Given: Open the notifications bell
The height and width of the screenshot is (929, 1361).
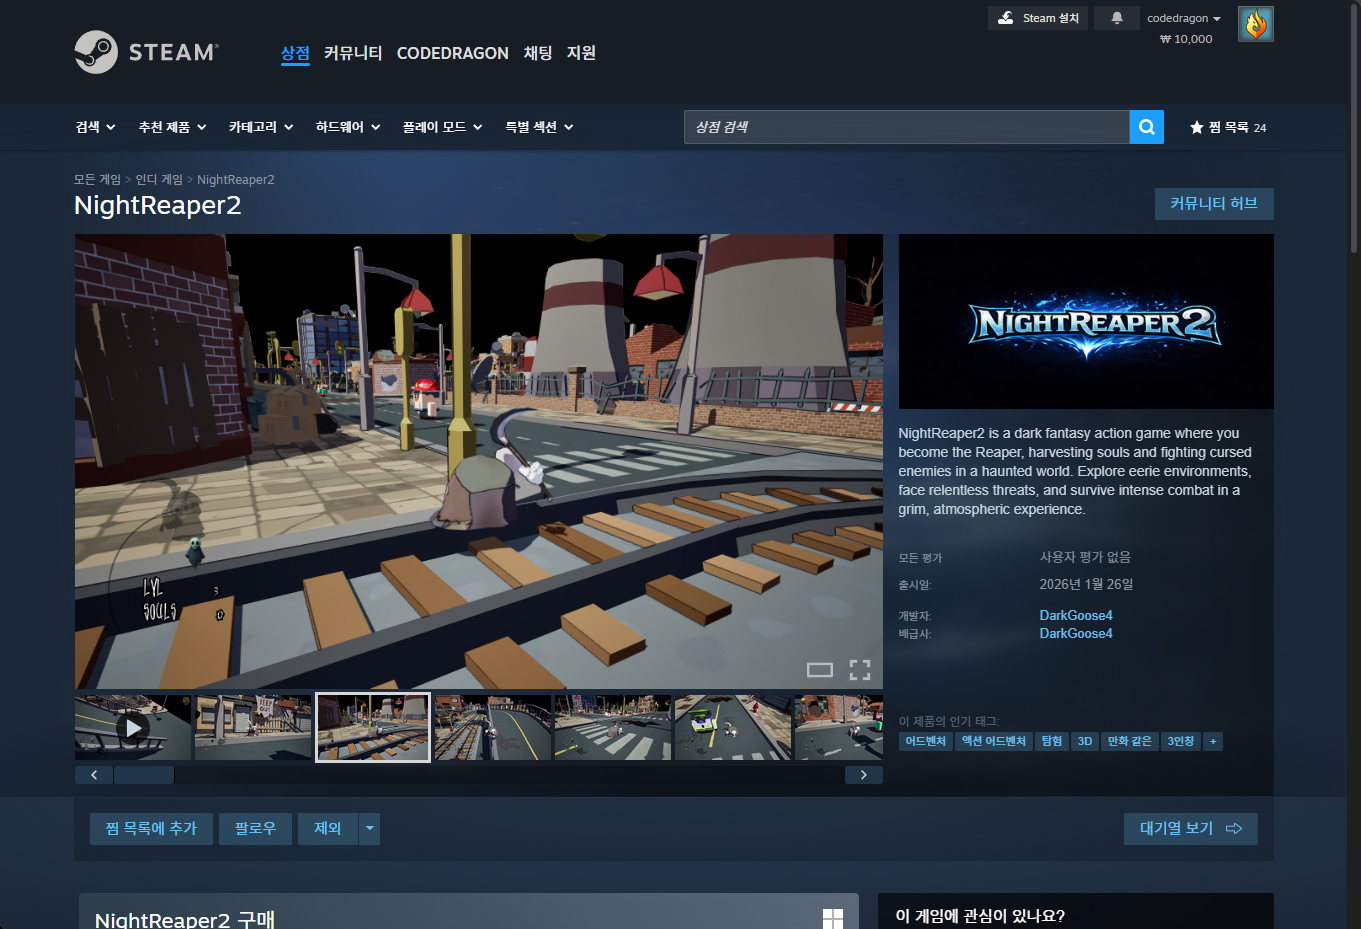Looking at the screenshot, I should (x=1117, y=18).
